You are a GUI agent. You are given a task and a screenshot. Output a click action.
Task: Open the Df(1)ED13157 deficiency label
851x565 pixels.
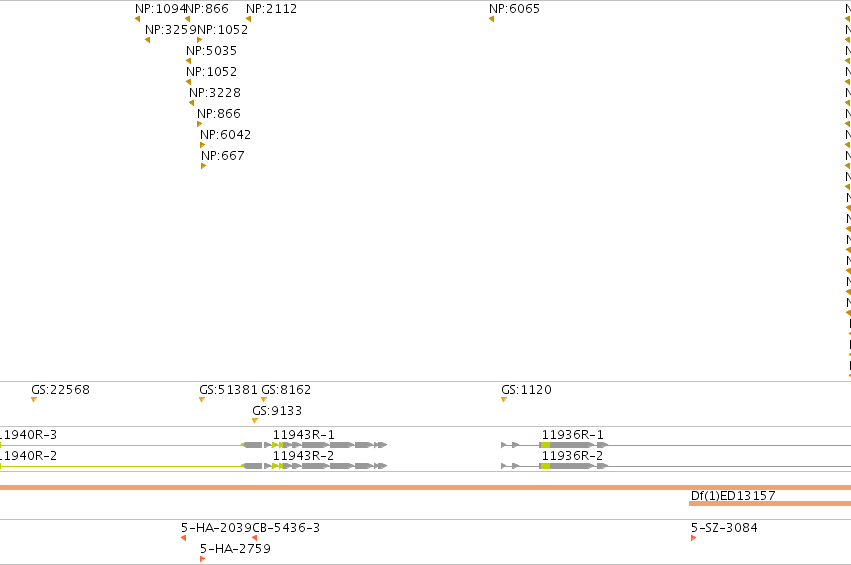pos(733,496)
